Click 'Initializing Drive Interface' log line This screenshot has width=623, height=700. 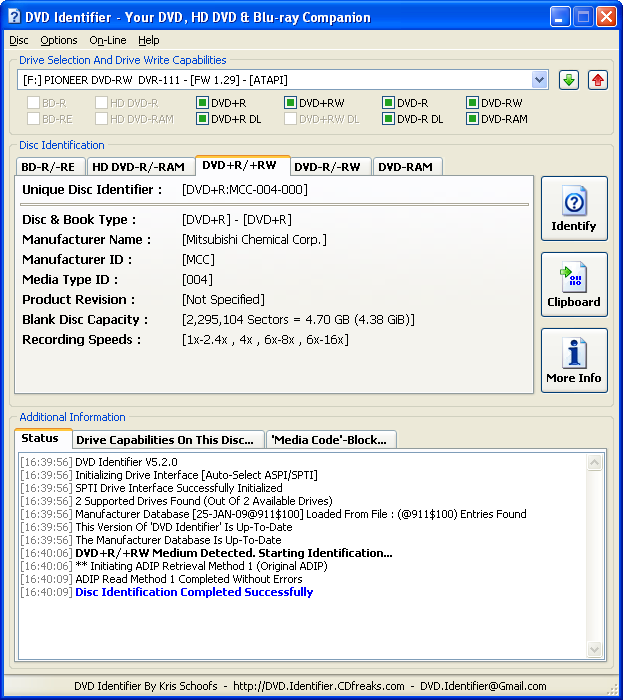coord(196,475)
